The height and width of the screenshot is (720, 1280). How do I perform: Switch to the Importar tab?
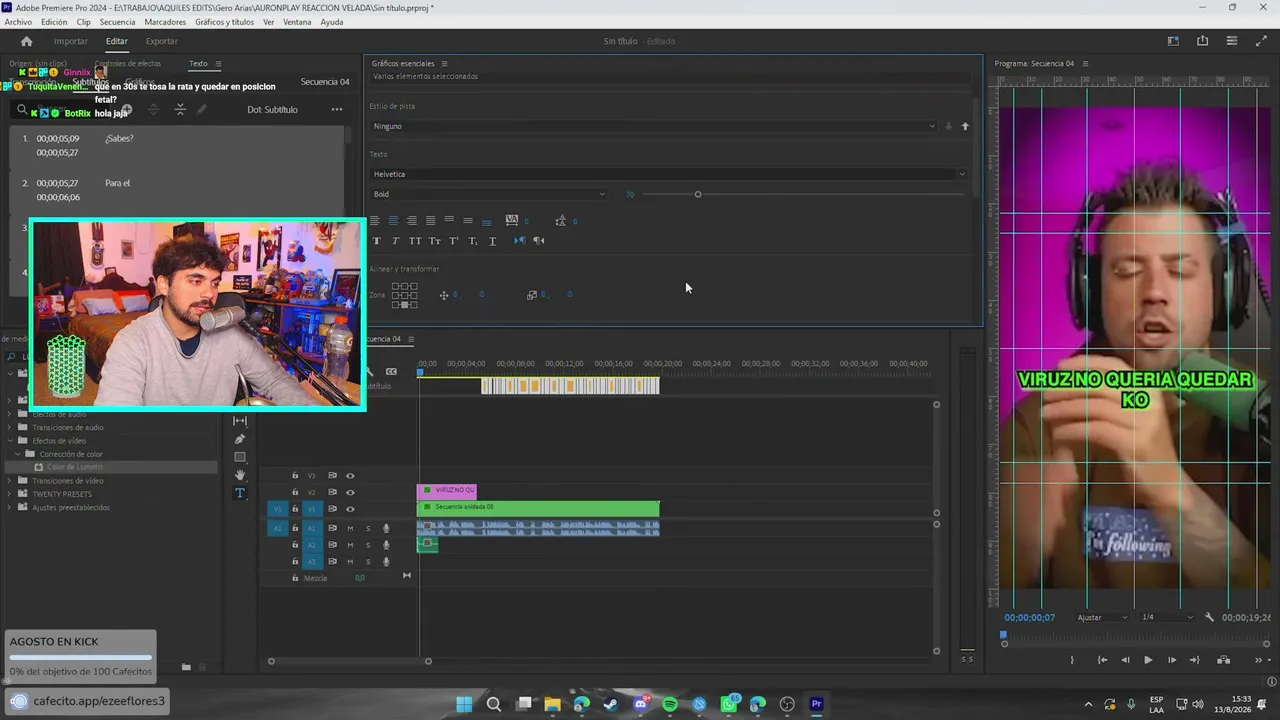pos(71,41)
